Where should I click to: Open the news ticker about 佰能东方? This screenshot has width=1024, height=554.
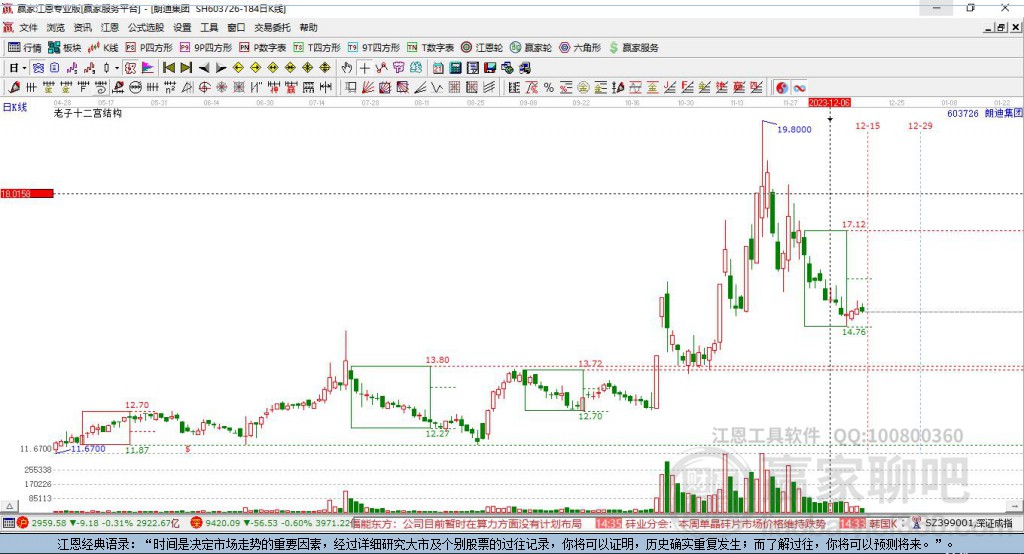click(x=466, y=523)
